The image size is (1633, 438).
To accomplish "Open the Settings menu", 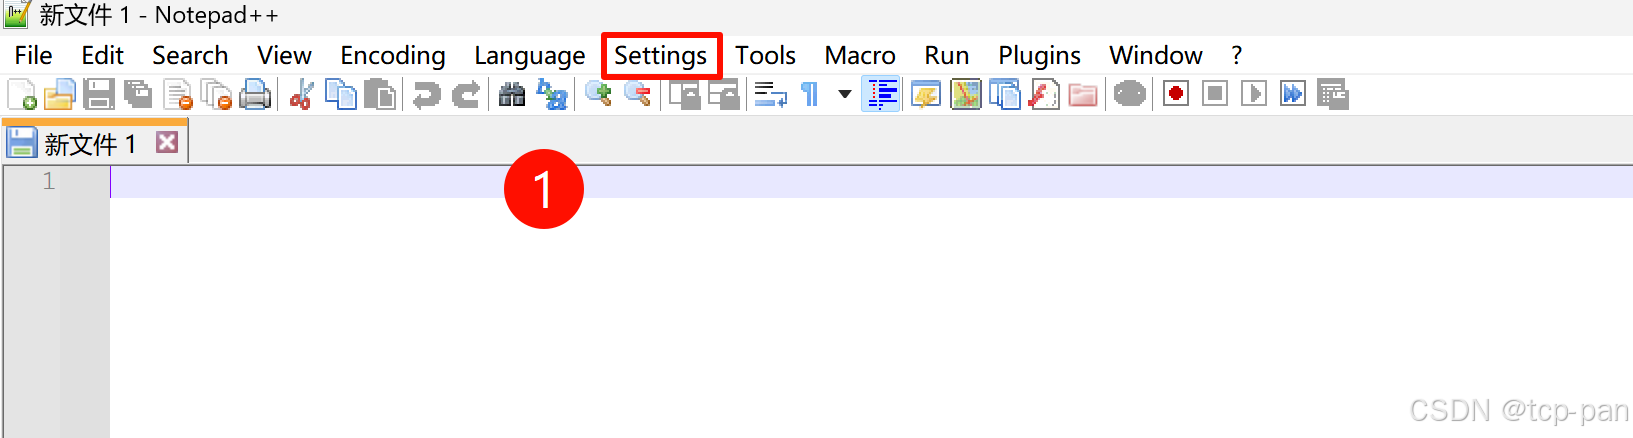I will tap(661, 56).
